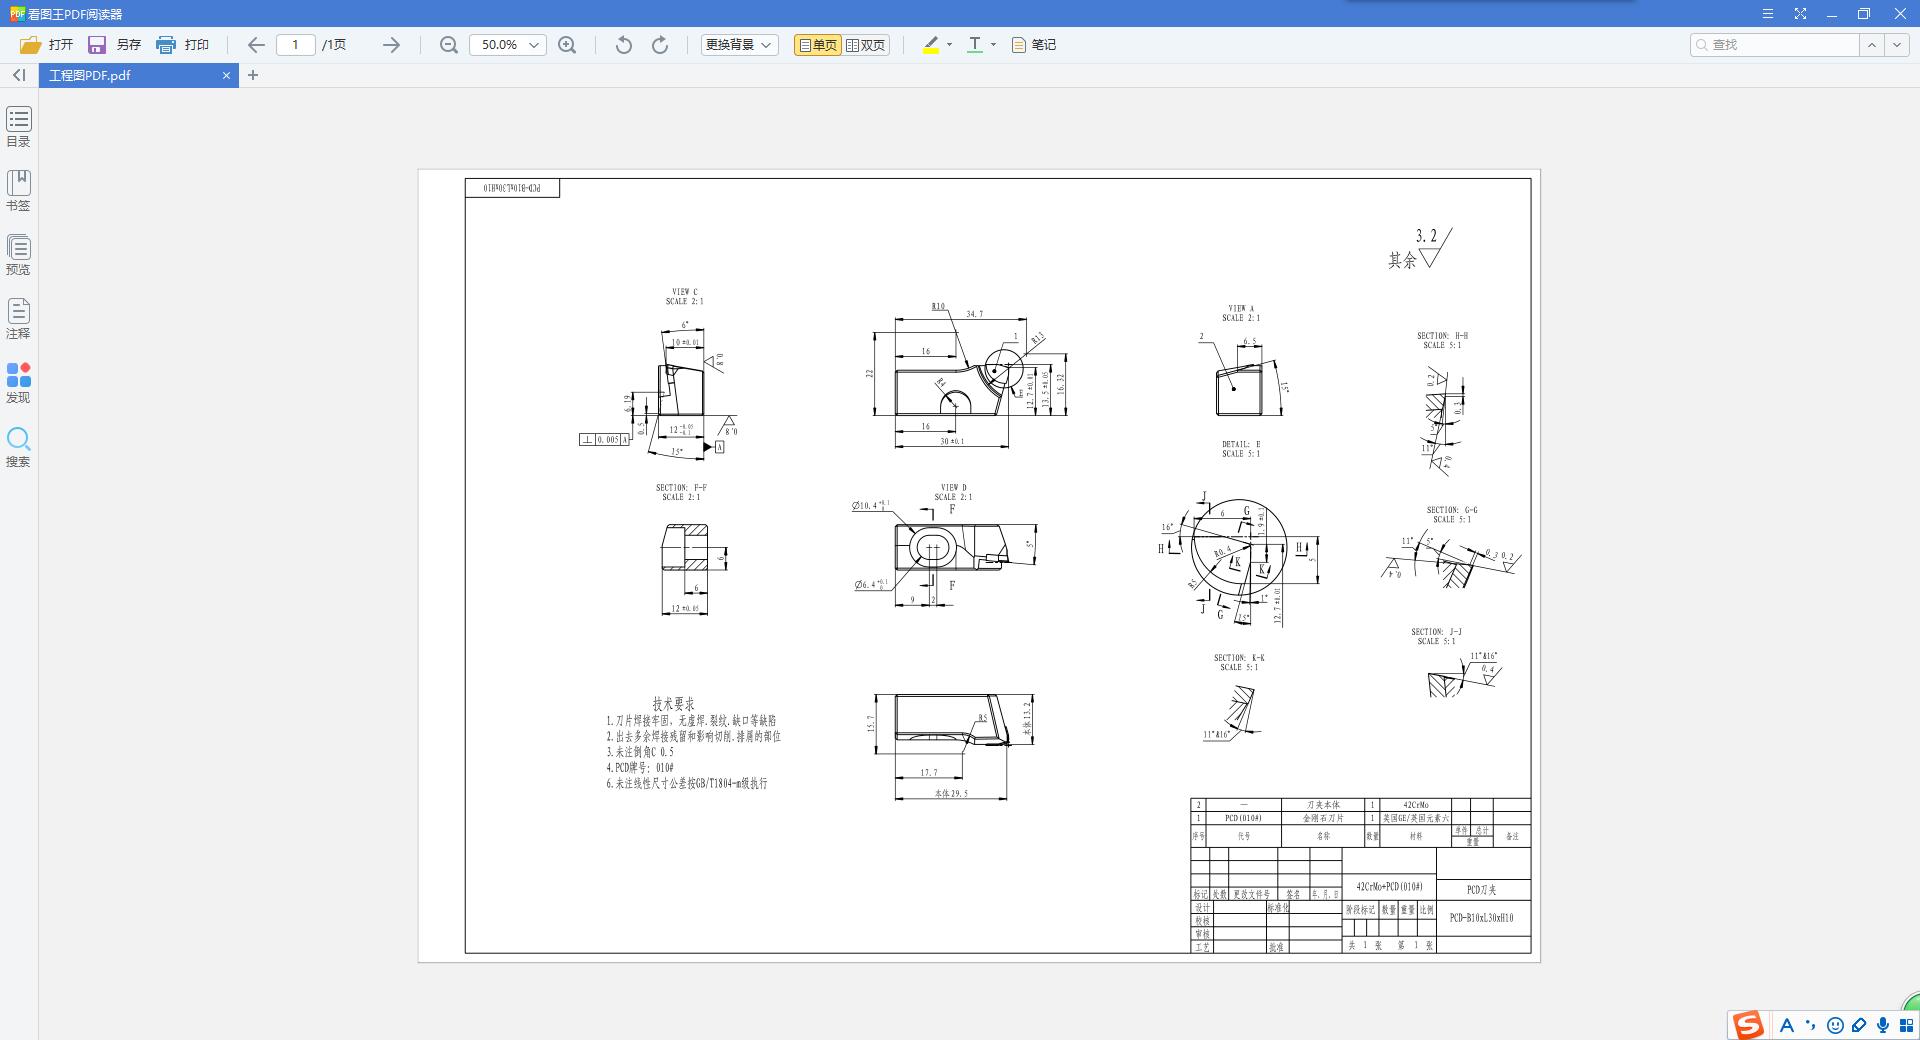Enter fullscreen mode from title bar
Viewport: 1920px width, 1040px height.
[1800, 14]
